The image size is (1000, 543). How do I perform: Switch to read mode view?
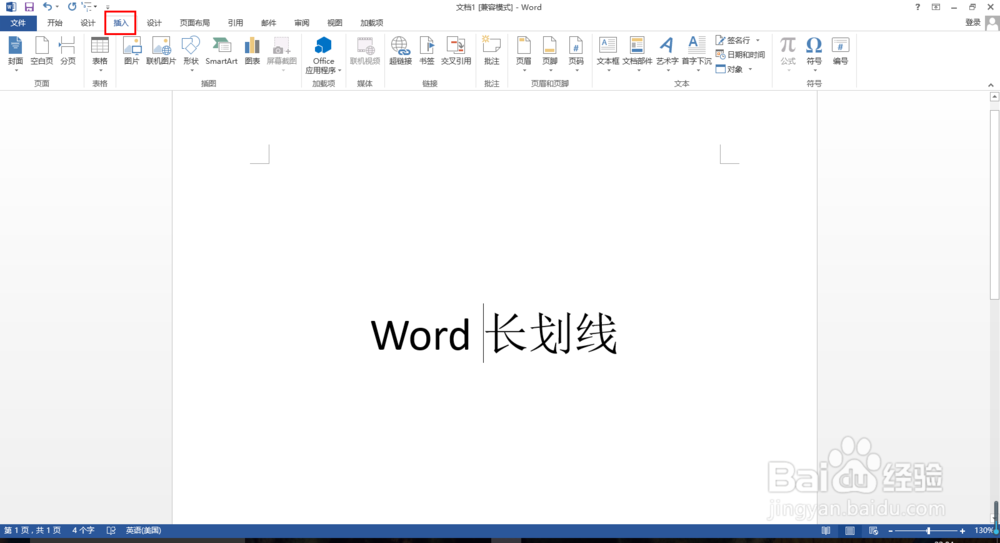pyautogui.click(x=826, y=530)
